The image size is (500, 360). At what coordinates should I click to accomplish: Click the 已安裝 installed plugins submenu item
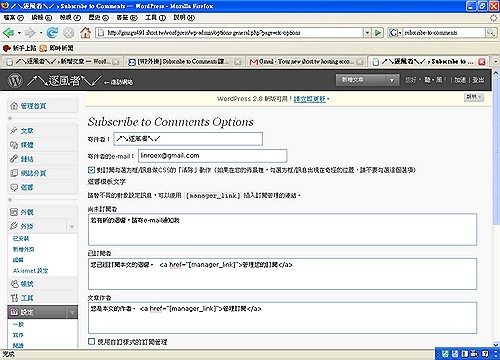21,239
